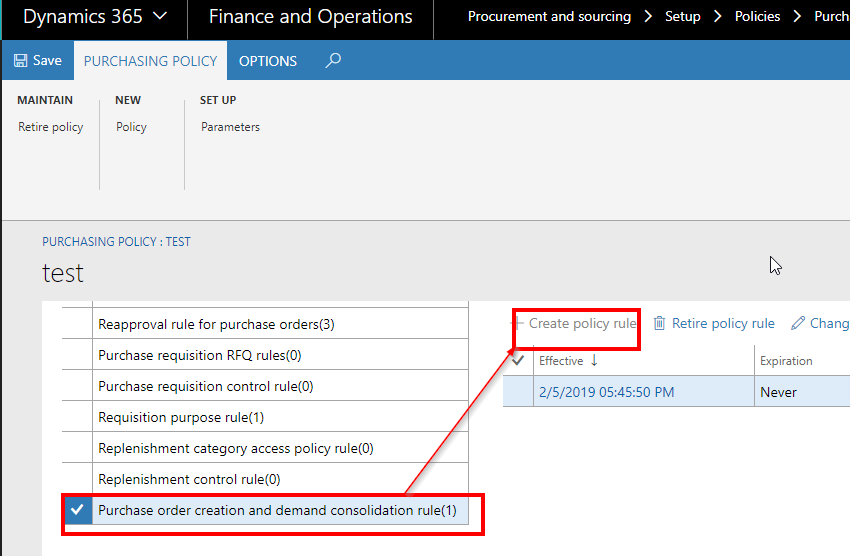Open the ribbon search magnifier icon
This screenshot has width=850, height=556.
[333, 60]
